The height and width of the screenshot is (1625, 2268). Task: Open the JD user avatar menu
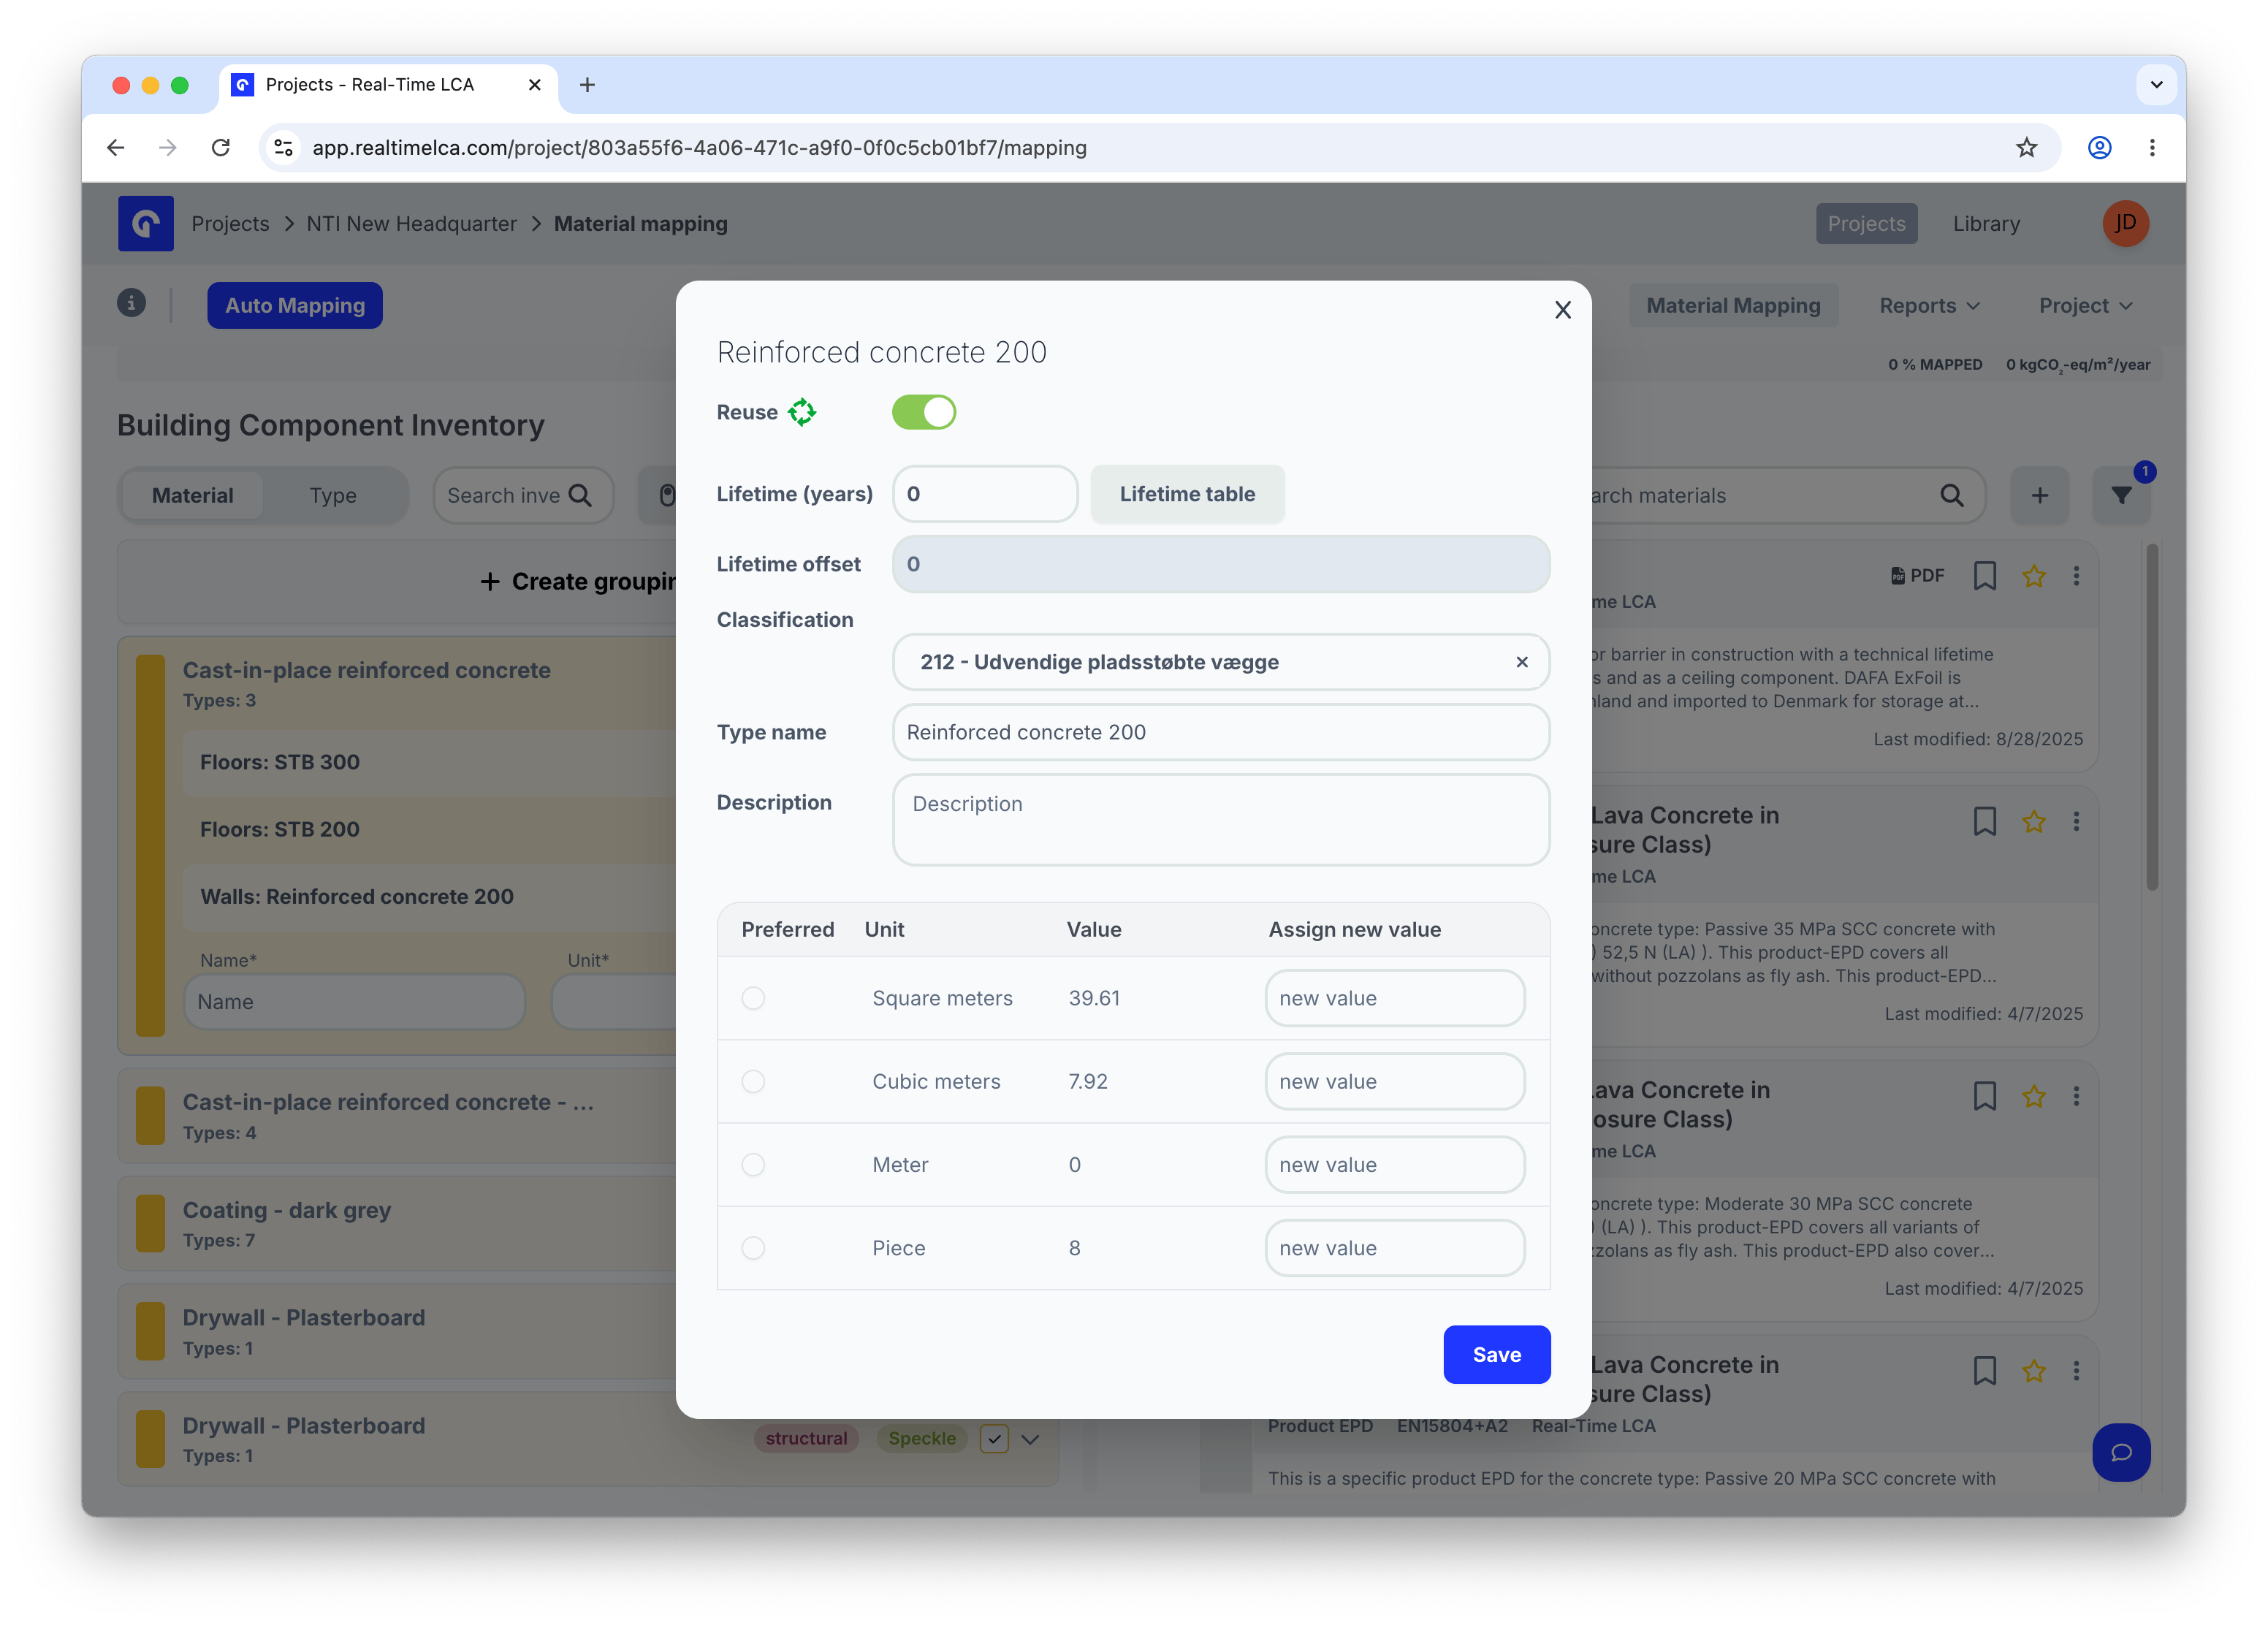tap(2125, 223)
